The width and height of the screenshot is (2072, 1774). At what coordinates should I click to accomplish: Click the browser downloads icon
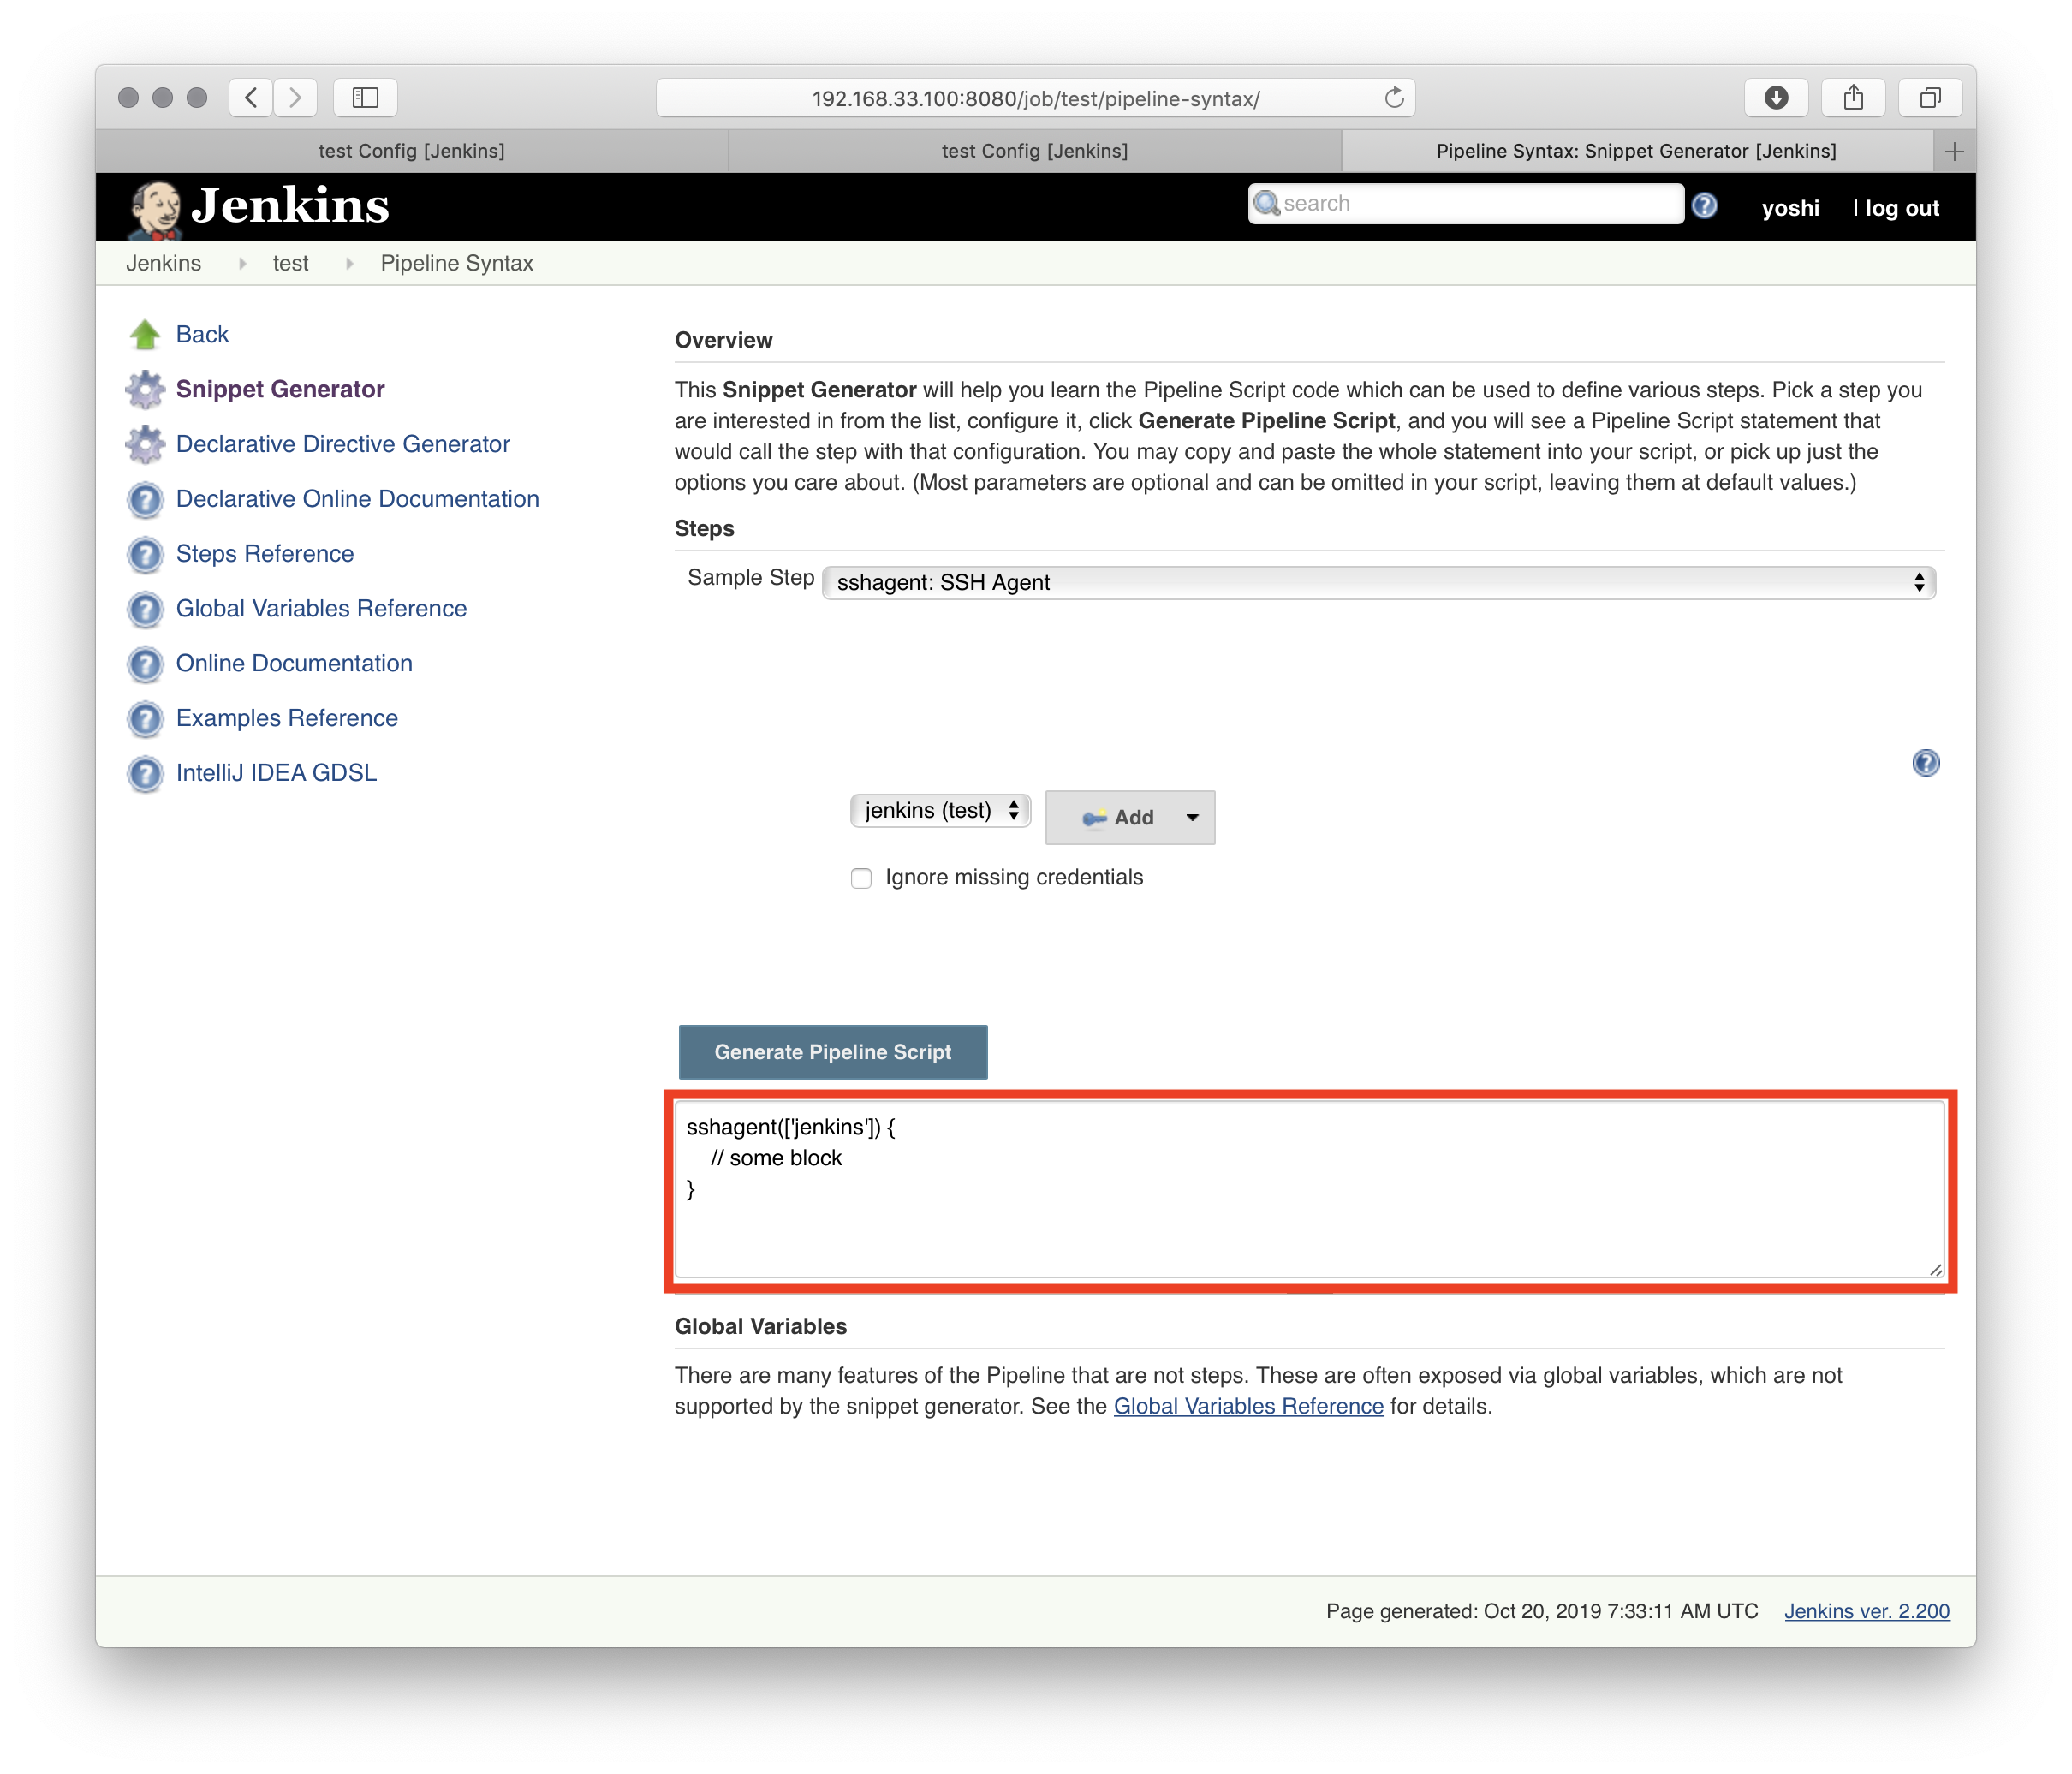click(1777, 98)
